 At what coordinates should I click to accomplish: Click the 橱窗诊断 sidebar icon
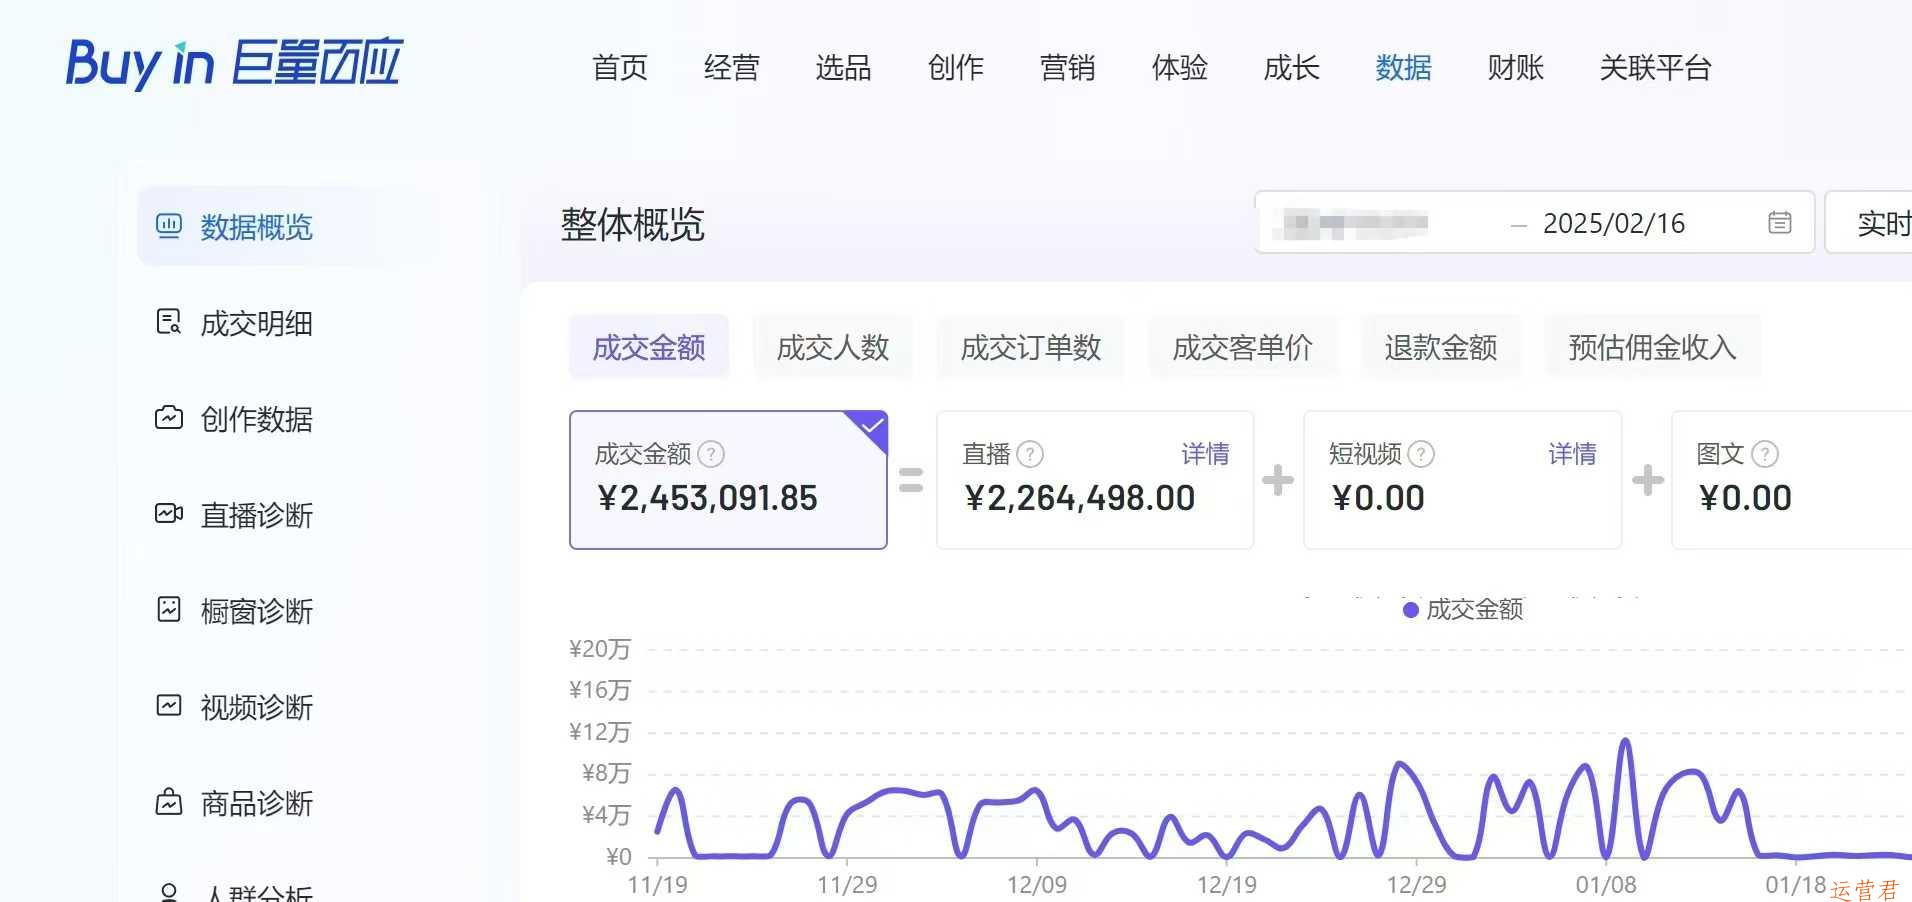(x=169, y=610)
